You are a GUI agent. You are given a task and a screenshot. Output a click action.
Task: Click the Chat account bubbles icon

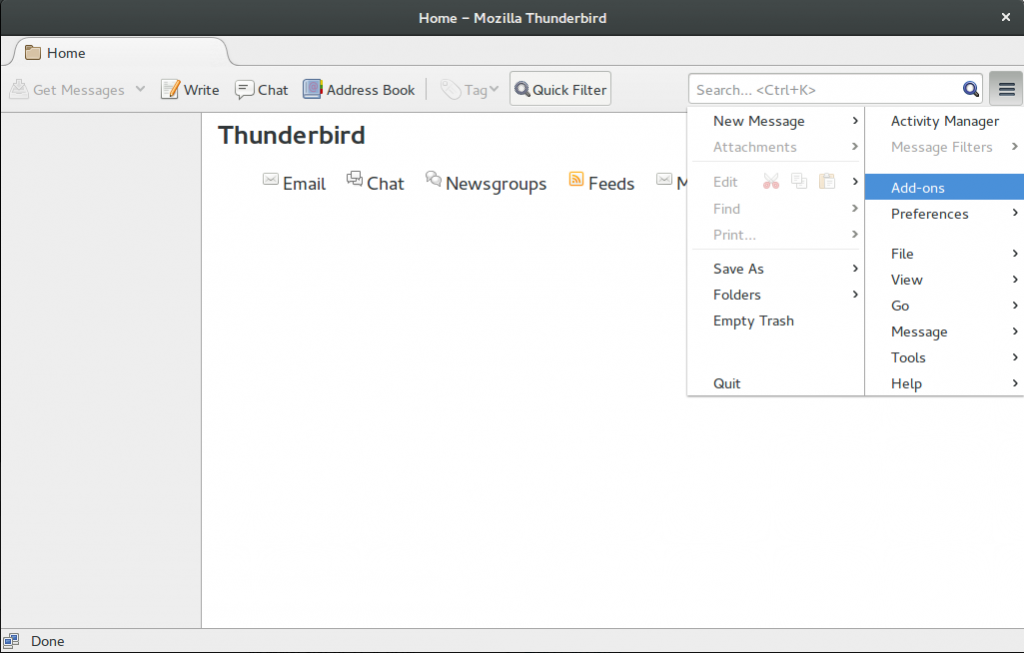[x=355, y=178]
